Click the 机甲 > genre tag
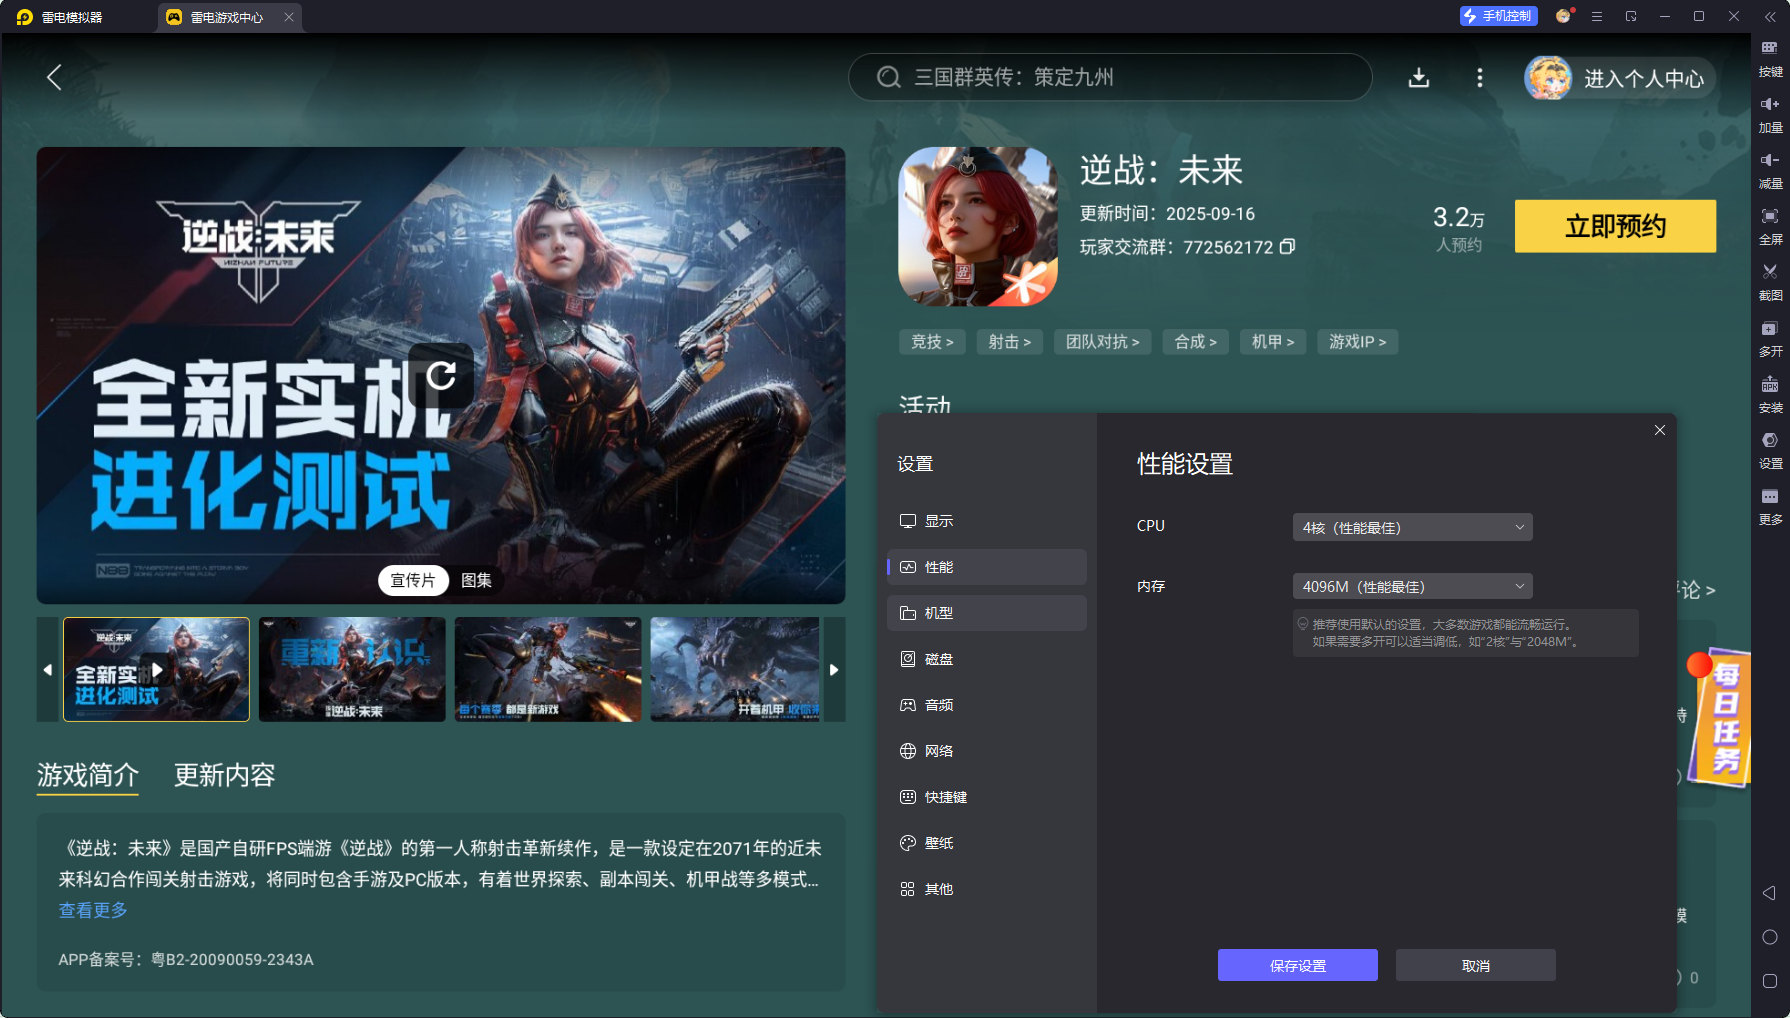The height and width of the screenshot is (1018, 1790). 1273,342
